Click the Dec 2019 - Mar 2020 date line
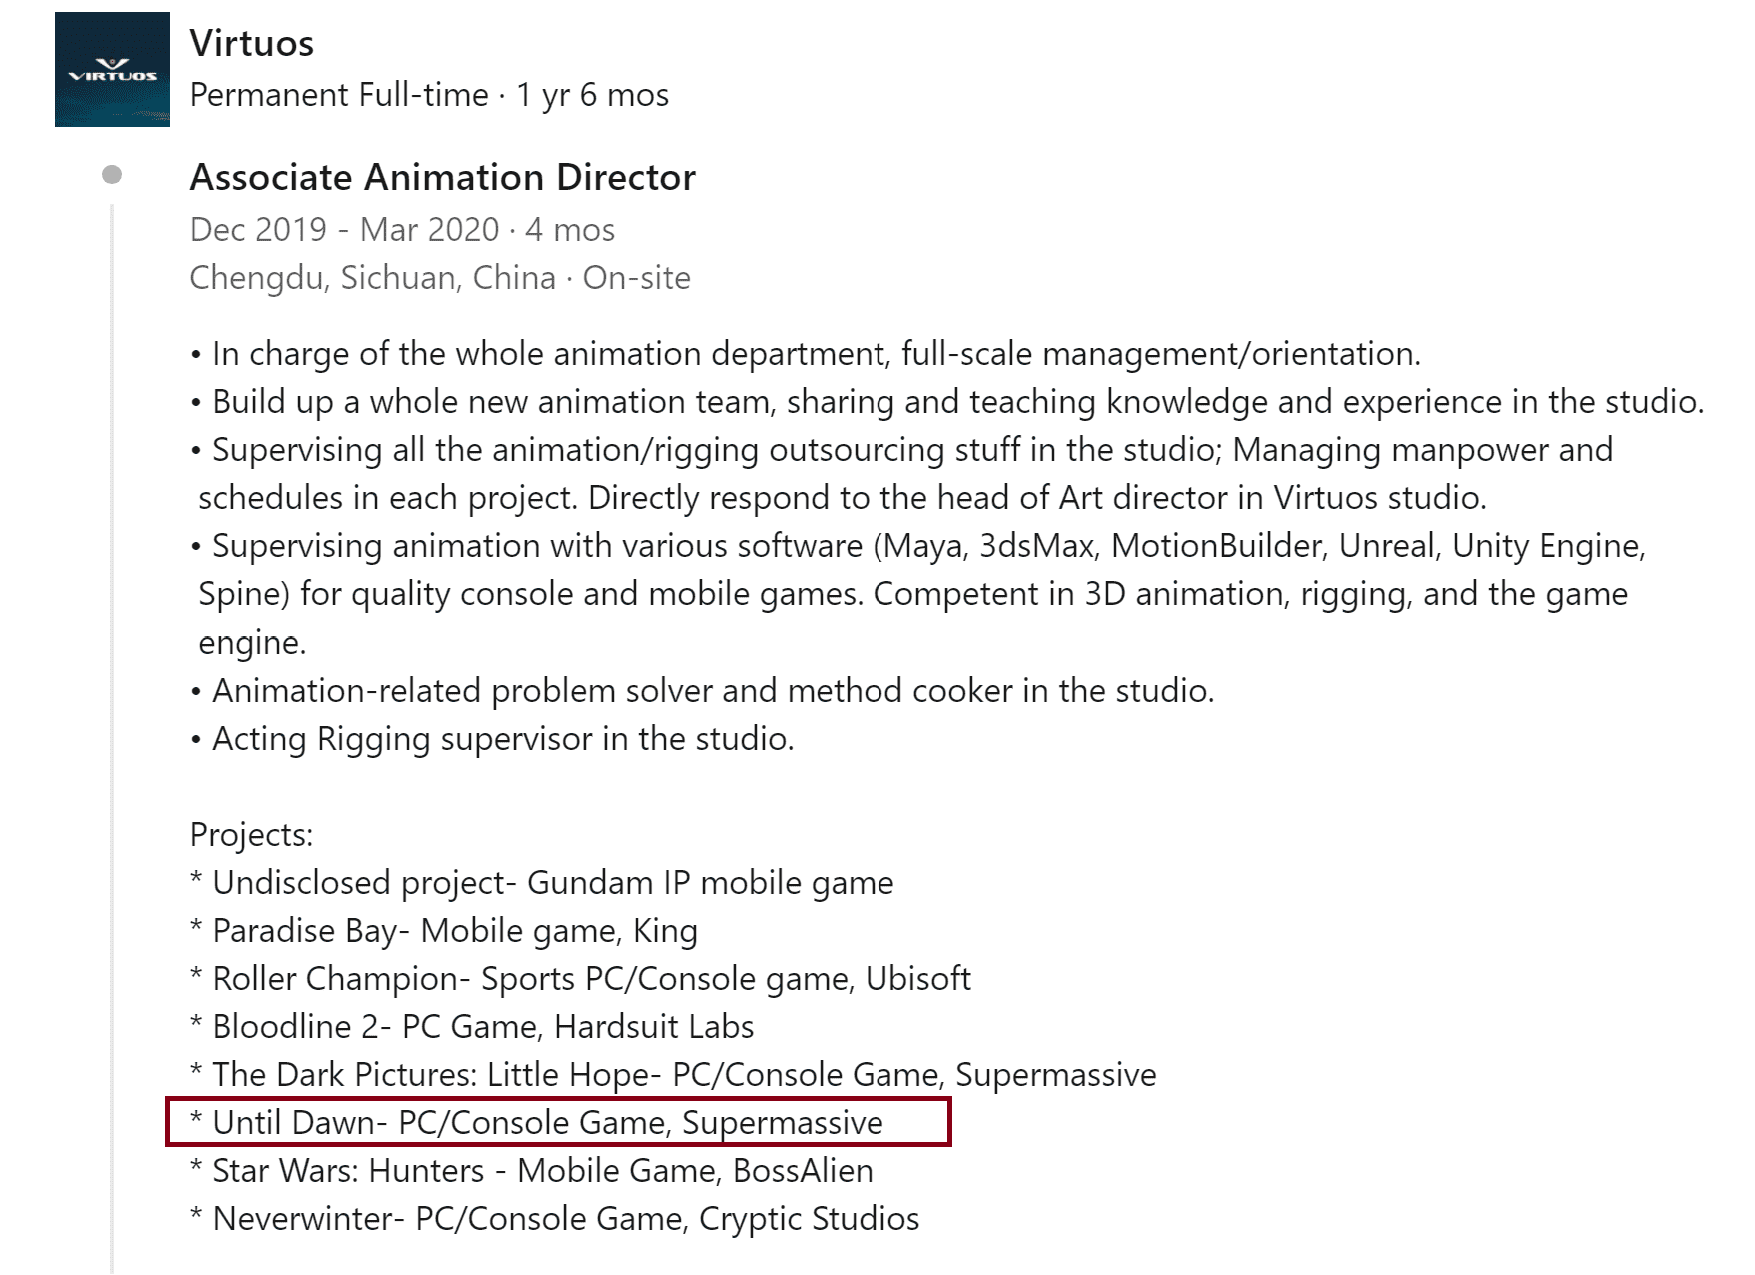 (x=402, y=230)
